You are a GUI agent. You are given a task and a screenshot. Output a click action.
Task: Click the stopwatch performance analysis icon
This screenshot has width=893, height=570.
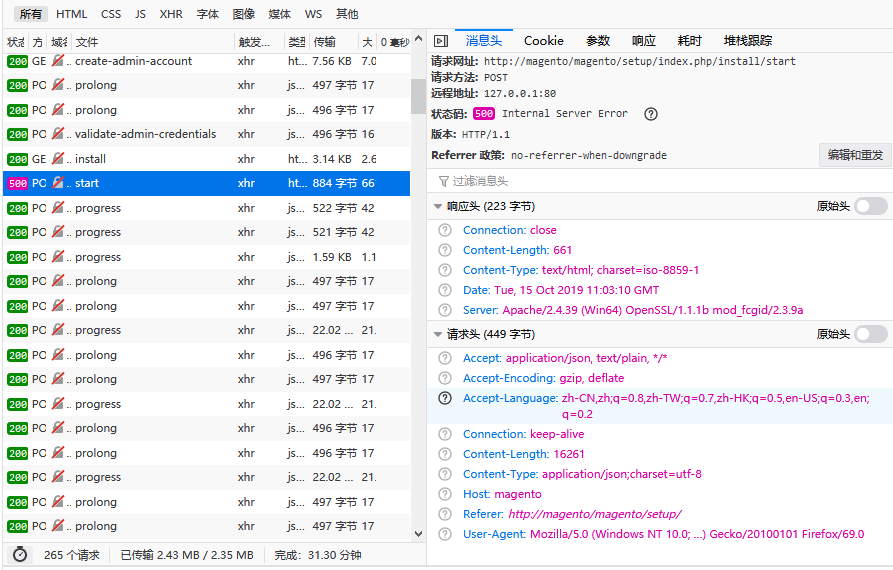click(20, 554)
